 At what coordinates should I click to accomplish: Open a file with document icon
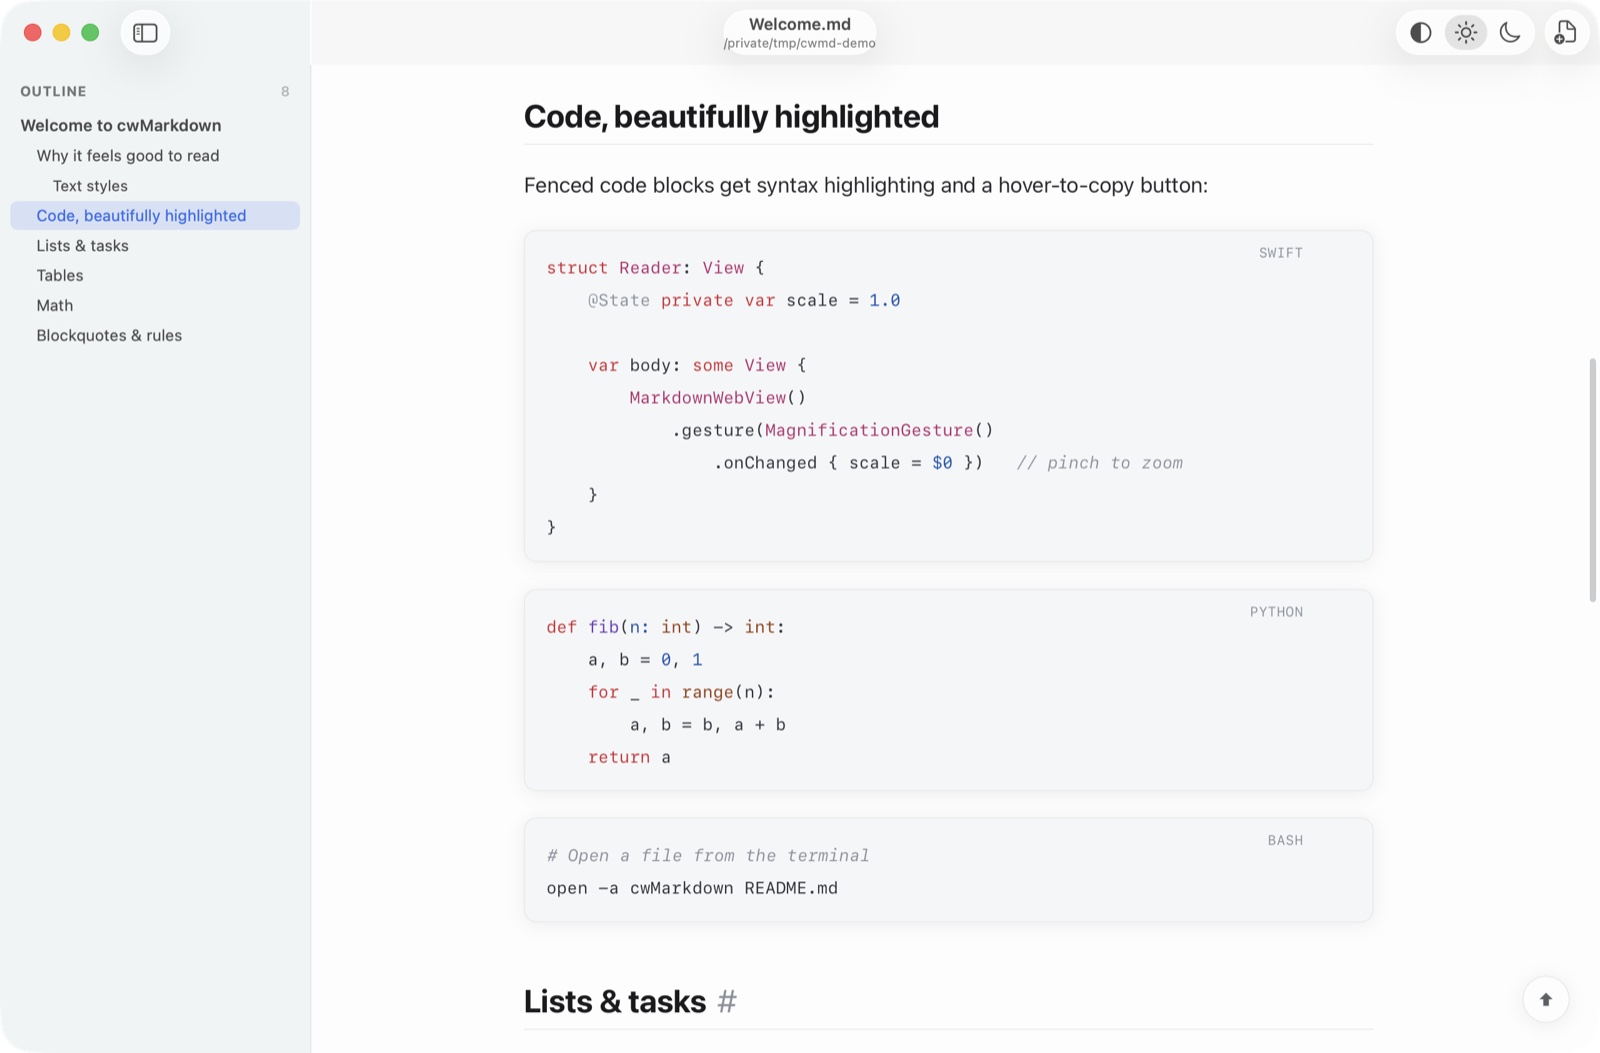click(x=1565, y=33)
